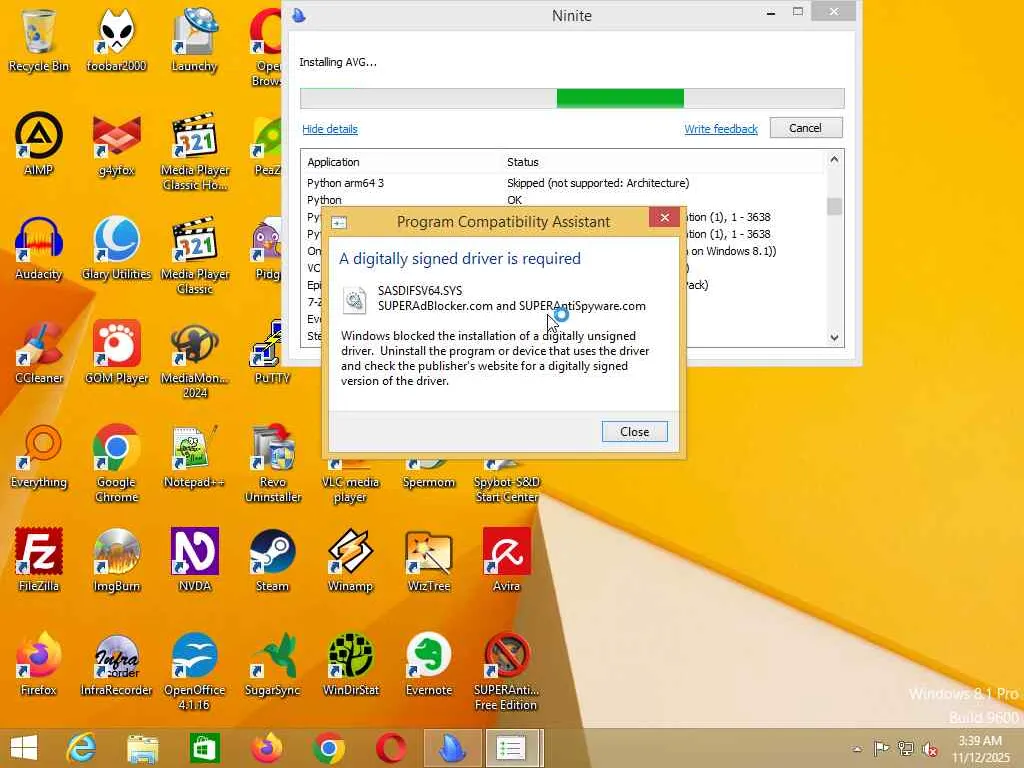Screen dimensions: 1024x768
Task: Click the Status column header
Action: [x=523, y=162]
